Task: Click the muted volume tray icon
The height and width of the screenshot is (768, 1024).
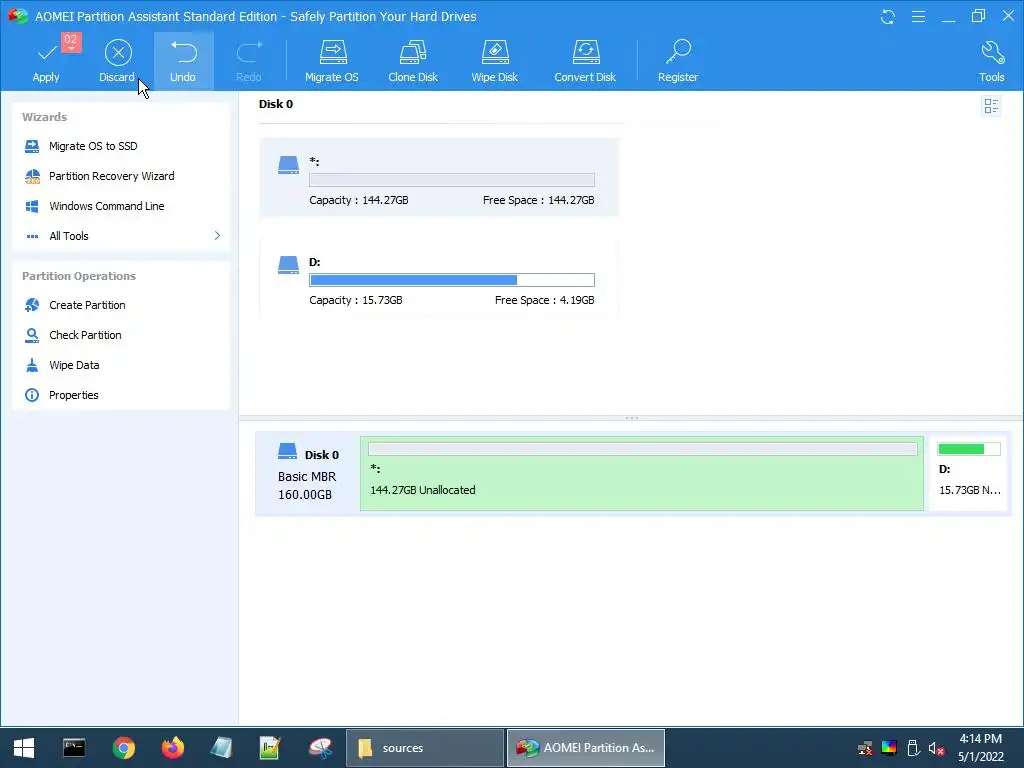Action: pos(936,748)
